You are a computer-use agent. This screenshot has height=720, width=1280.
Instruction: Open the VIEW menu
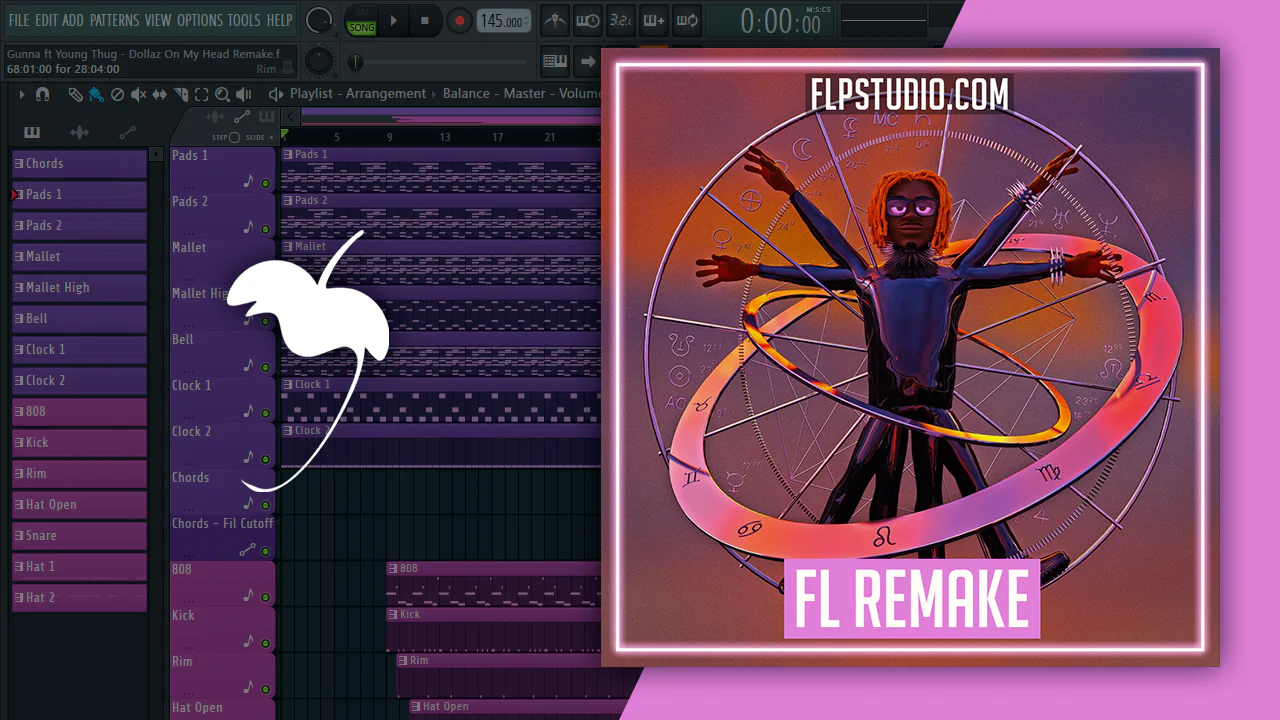pyautogui.click(x=158, y=20)
